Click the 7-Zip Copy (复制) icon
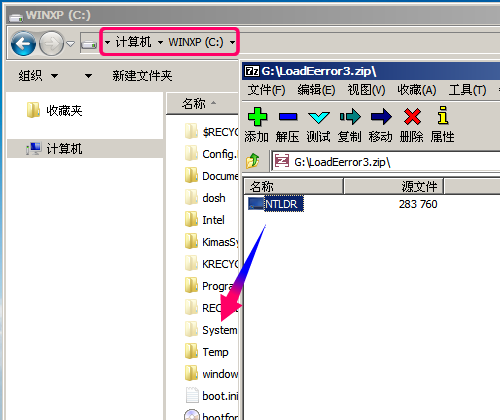This screenshot has width=500, height=420. 350,117
